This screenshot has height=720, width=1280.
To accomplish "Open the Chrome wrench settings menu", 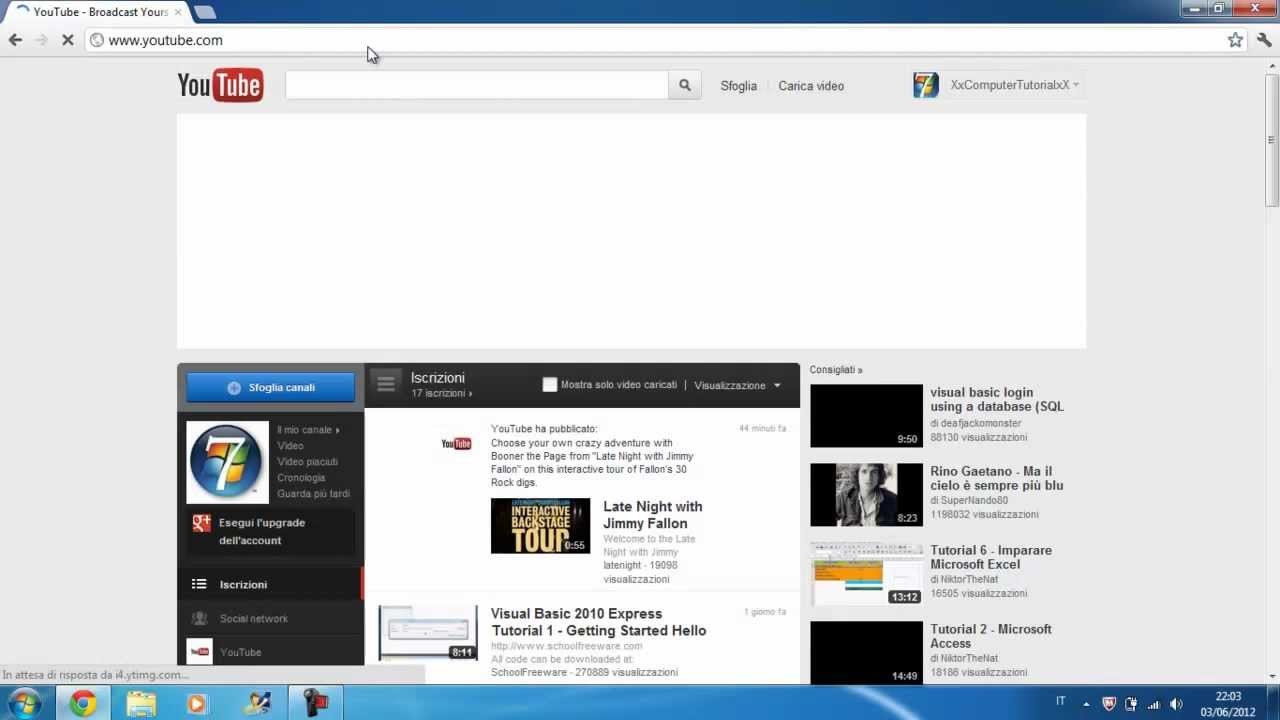I will point(1264,40).
